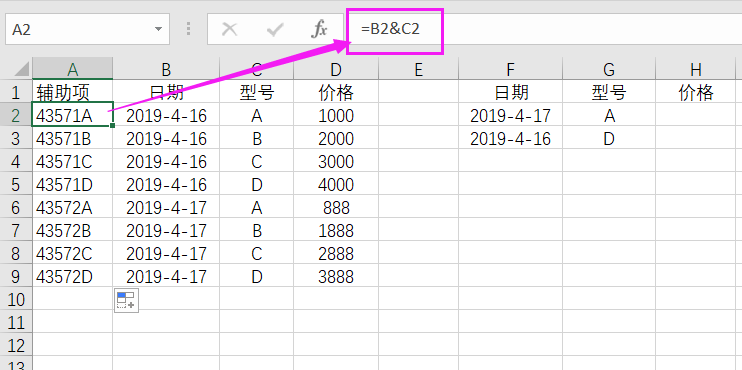The image size is (742, 370).
Task: Select row 1 header
Action: tap(16, 92)
